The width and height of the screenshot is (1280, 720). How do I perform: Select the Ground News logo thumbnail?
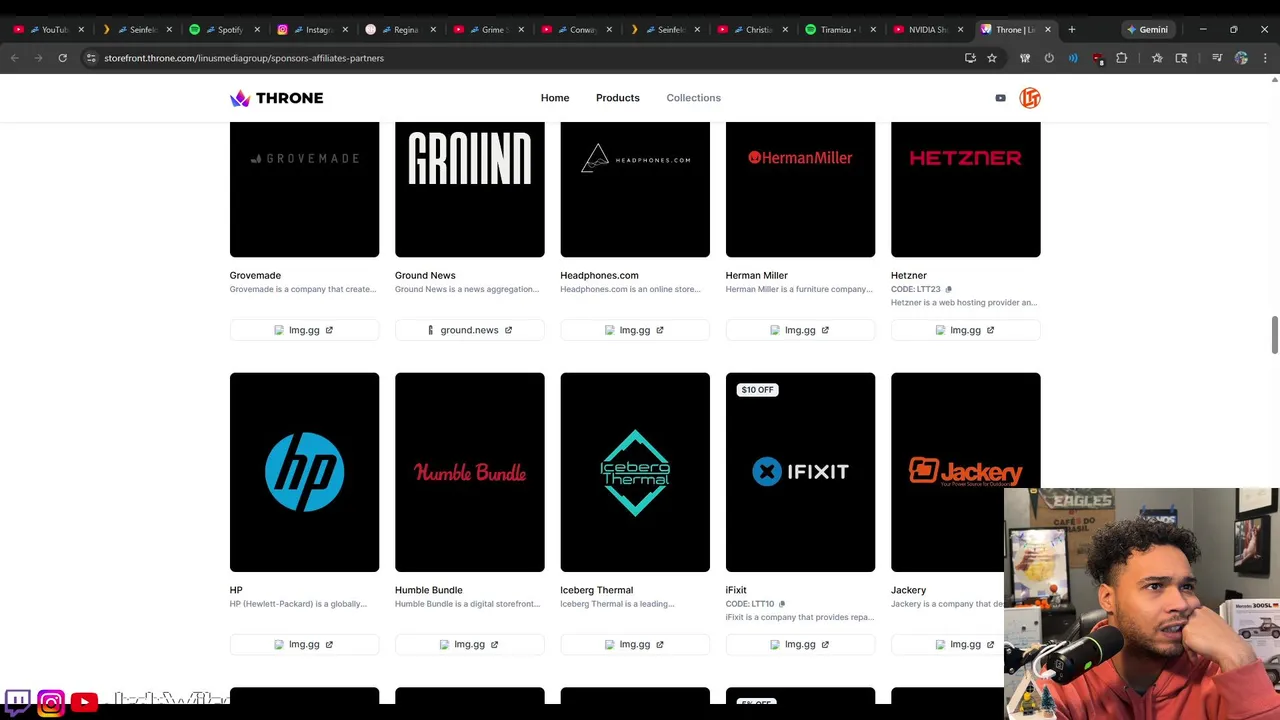point(469,190)
